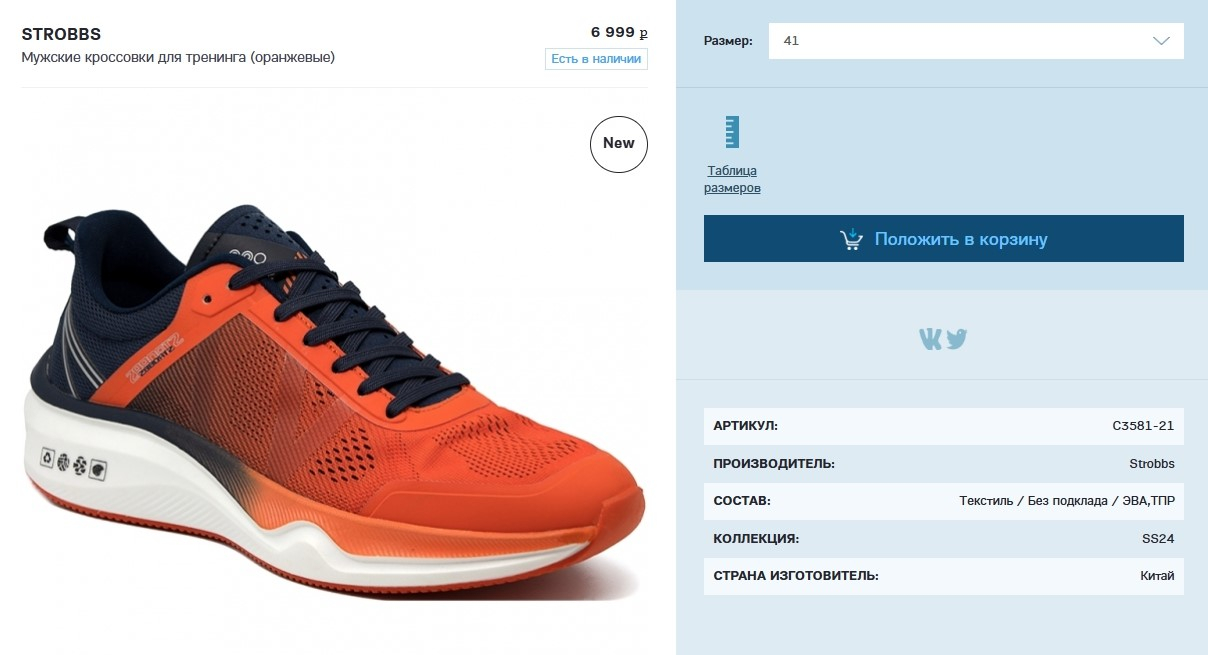1208x655 pixels.
Task: Click the Положить в корзину button
Action: (944, 239)
